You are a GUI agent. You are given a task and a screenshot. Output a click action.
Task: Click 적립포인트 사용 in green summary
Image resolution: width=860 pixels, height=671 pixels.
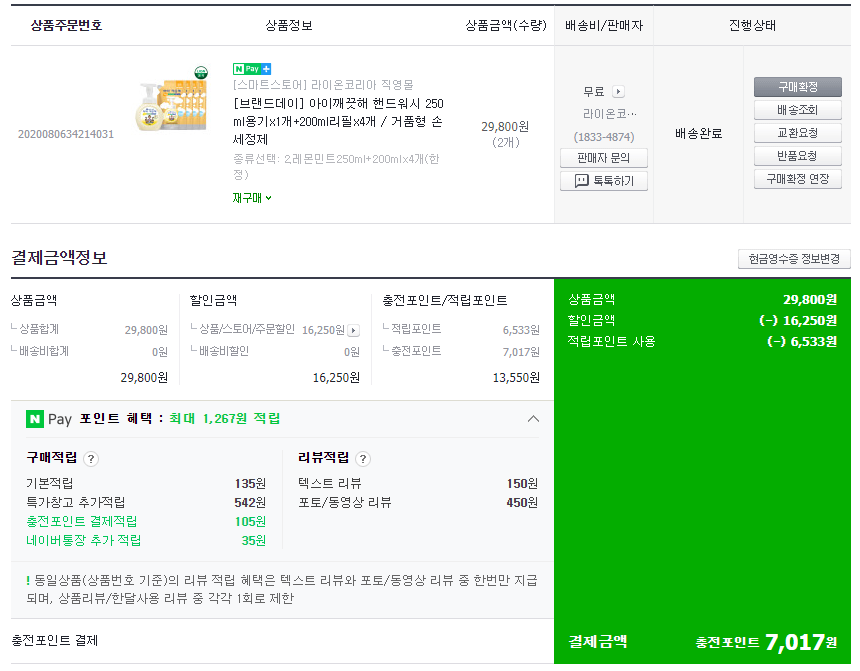(x=612, y=342)
